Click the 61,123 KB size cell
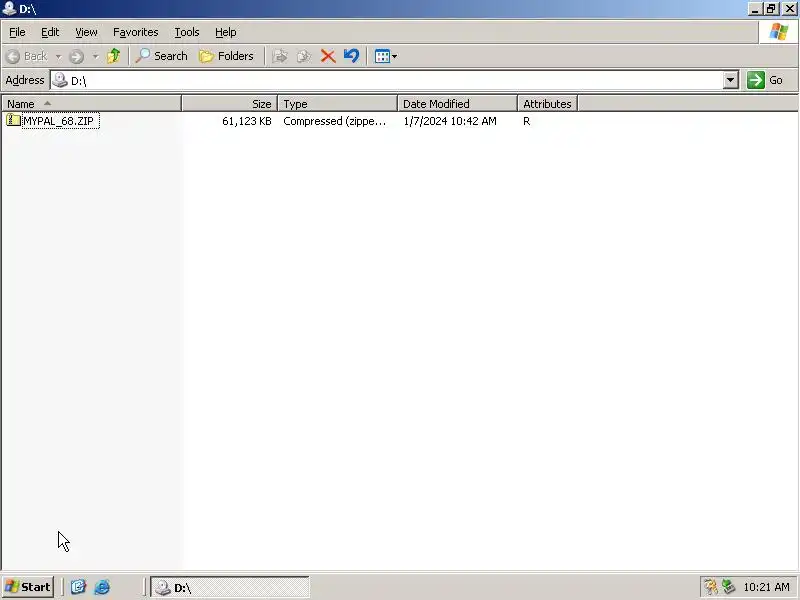 pyautogui.click(x=246, y=121)
